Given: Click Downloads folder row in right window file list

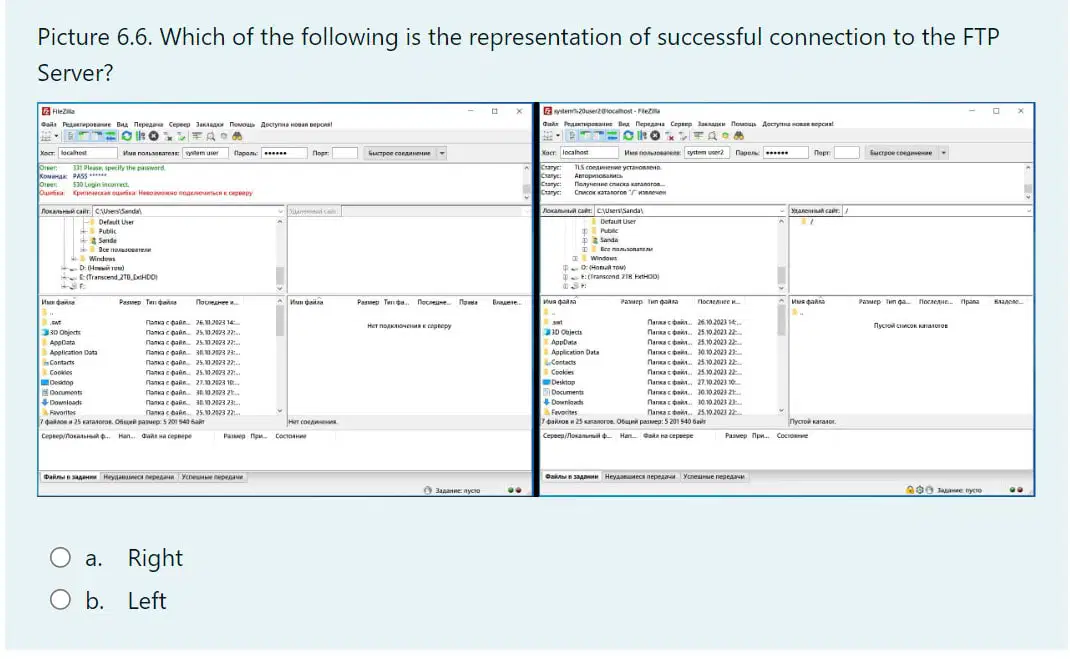Looking at the screenshot, I should point(660,402).
